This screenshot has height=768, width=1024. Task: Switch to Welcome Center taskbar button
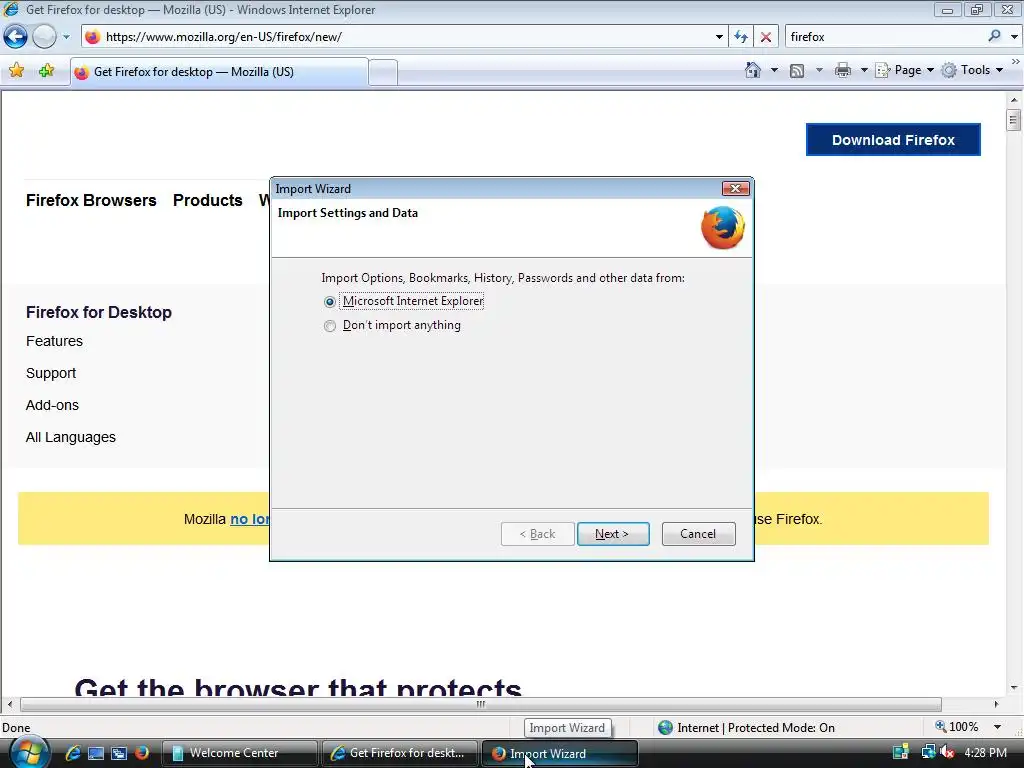click(x=239, y=753)
